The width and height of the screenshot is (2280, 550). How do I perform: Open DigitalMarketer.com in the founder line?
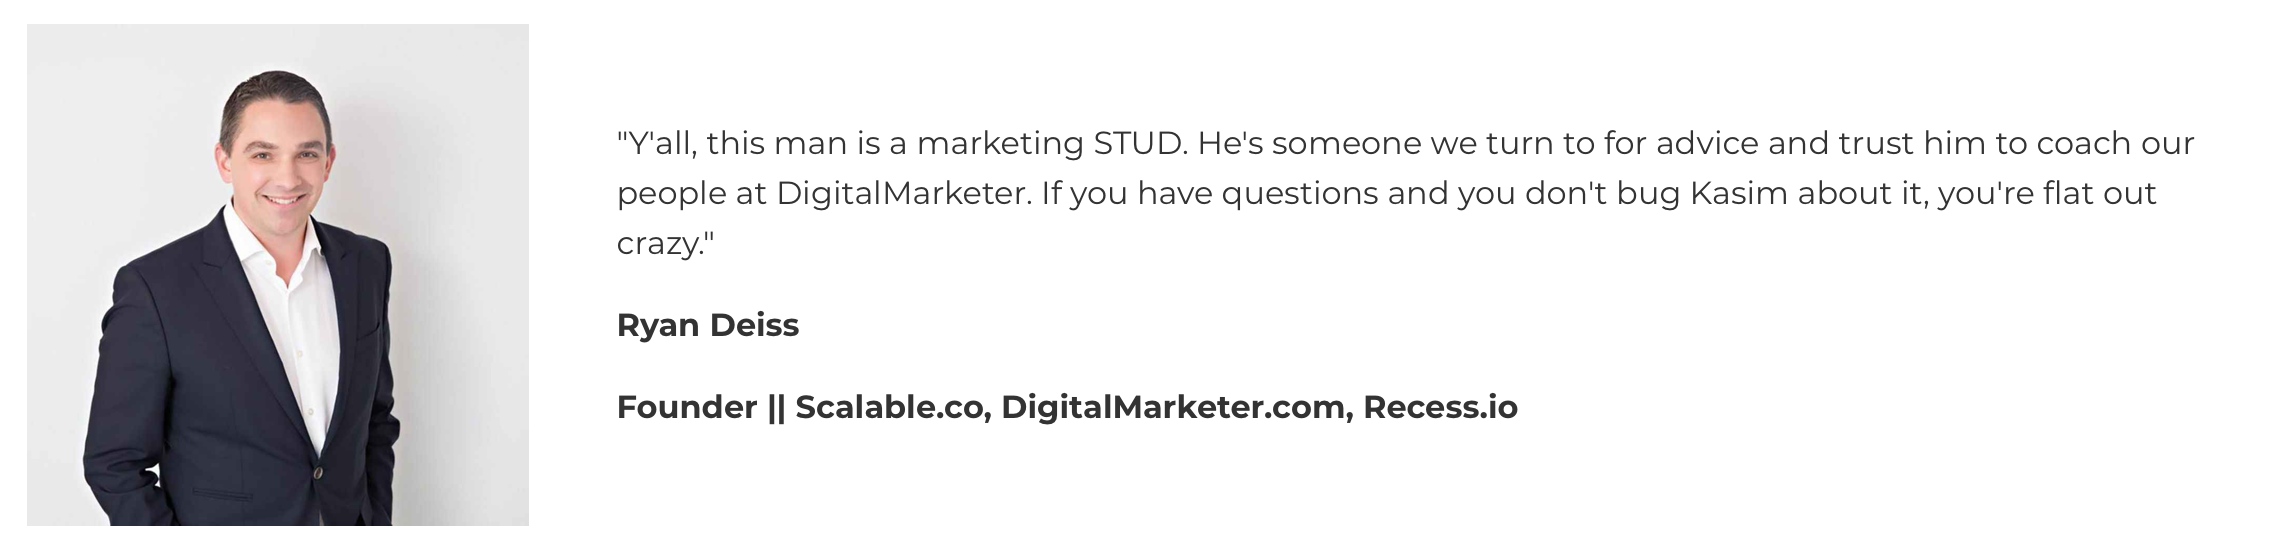1177,407
